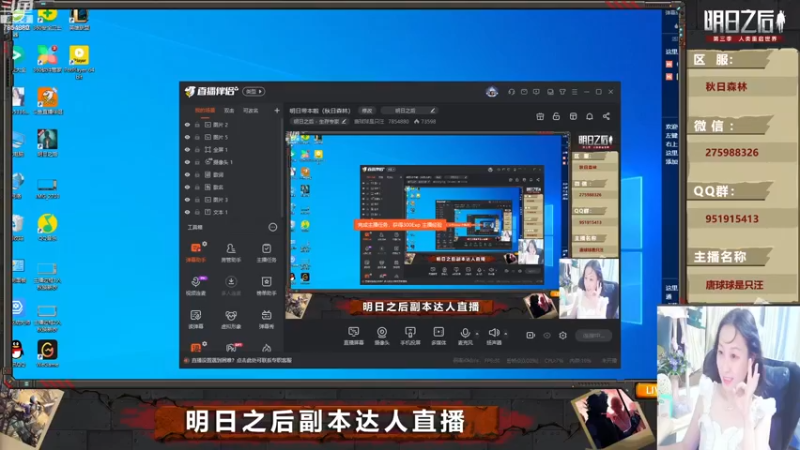Click the start streaming button at bottom right

click(593, 335)
